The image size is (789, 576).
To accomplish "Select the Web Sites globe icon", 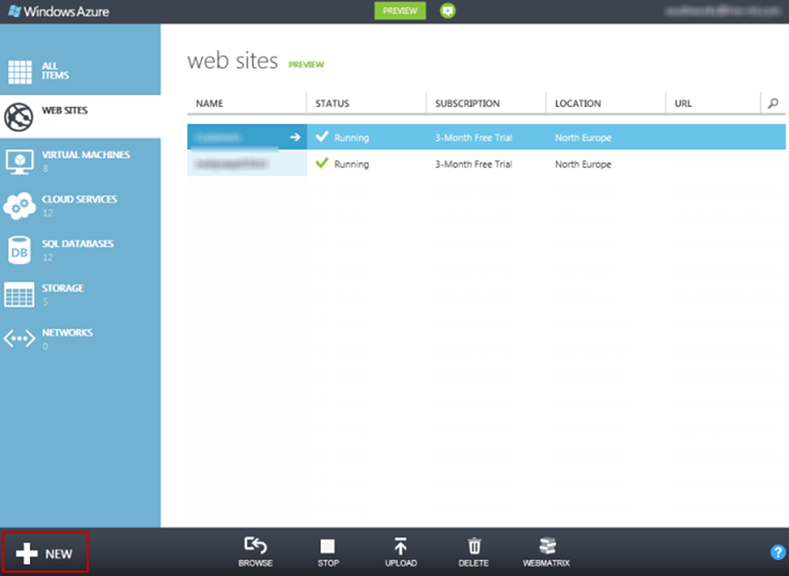I will (x=19, y=117).
